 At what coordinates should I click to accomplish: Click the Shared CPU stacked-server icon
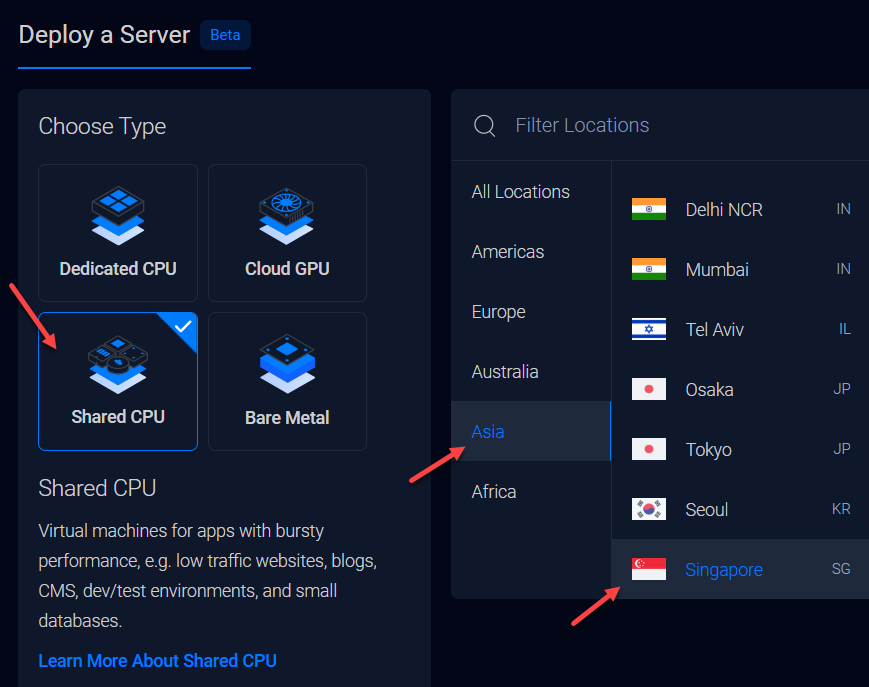(x=118, y=363)
